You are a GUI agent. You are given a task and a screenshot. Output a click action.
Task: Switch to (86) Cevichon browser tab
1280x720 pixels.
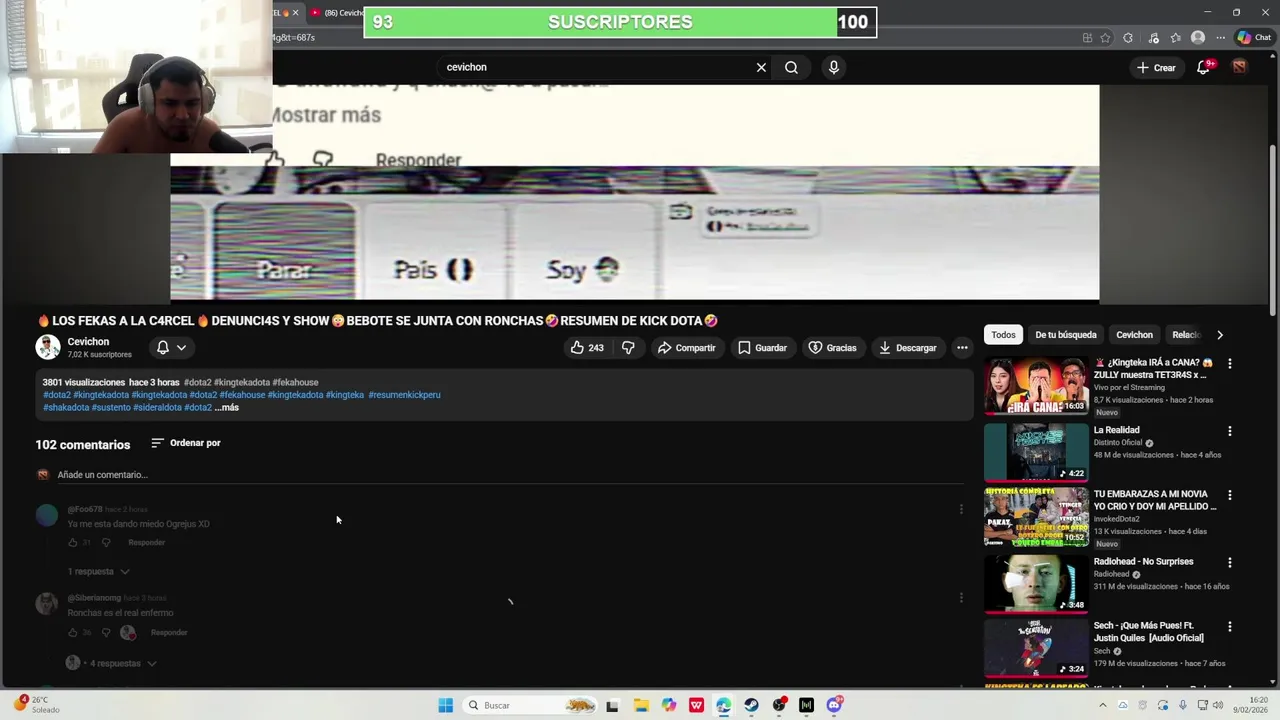[x=336, y=13]
